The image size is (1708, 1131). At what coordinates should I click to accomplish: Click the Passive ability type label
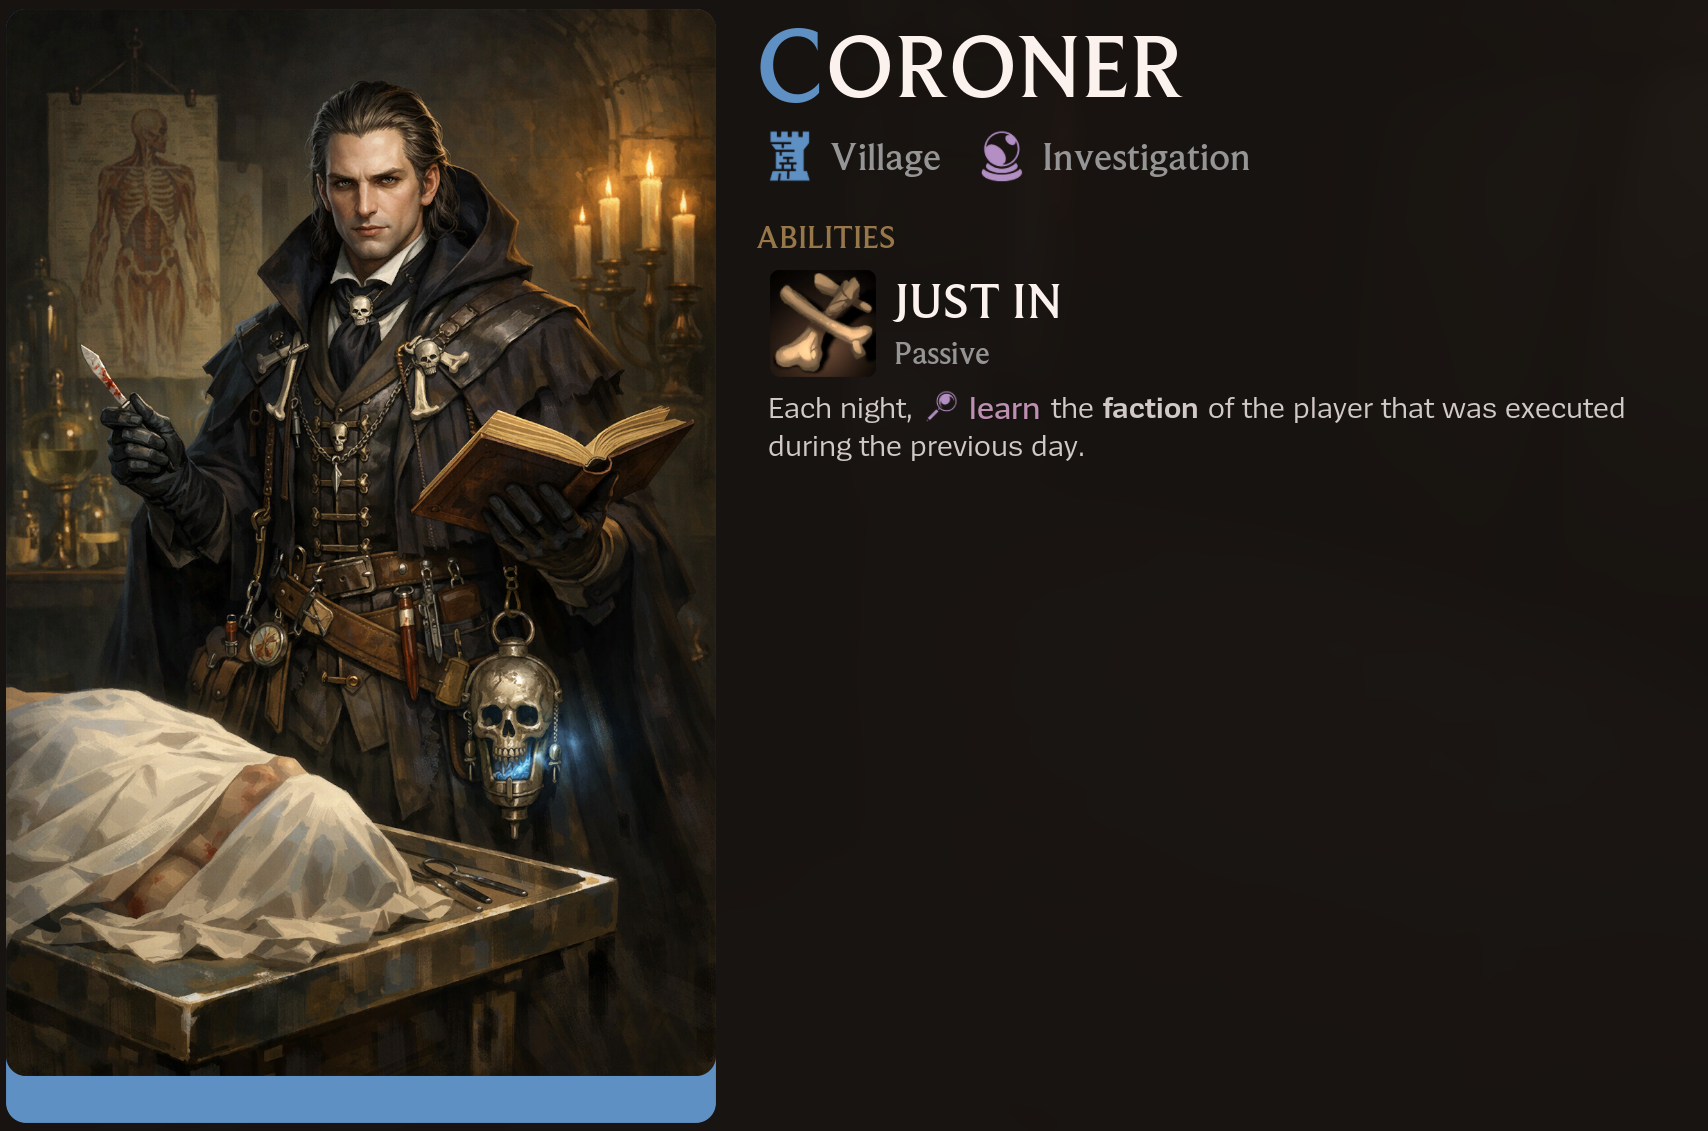[x=941, y=353]
